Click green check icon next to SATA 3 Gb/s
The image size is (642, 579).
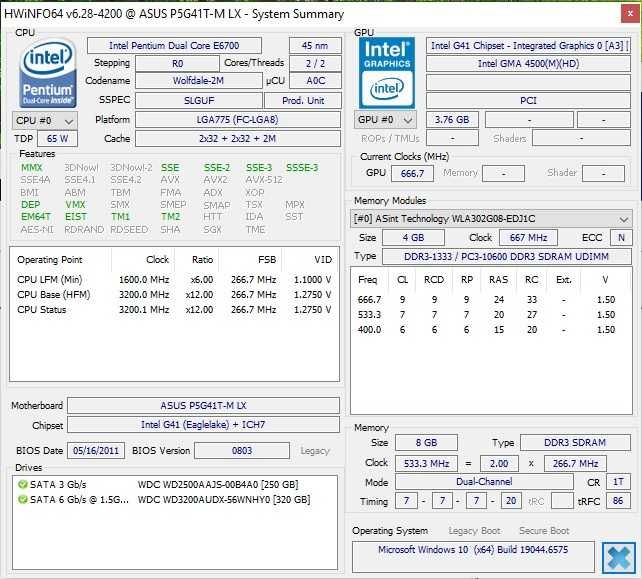click(x=23, y=484)
